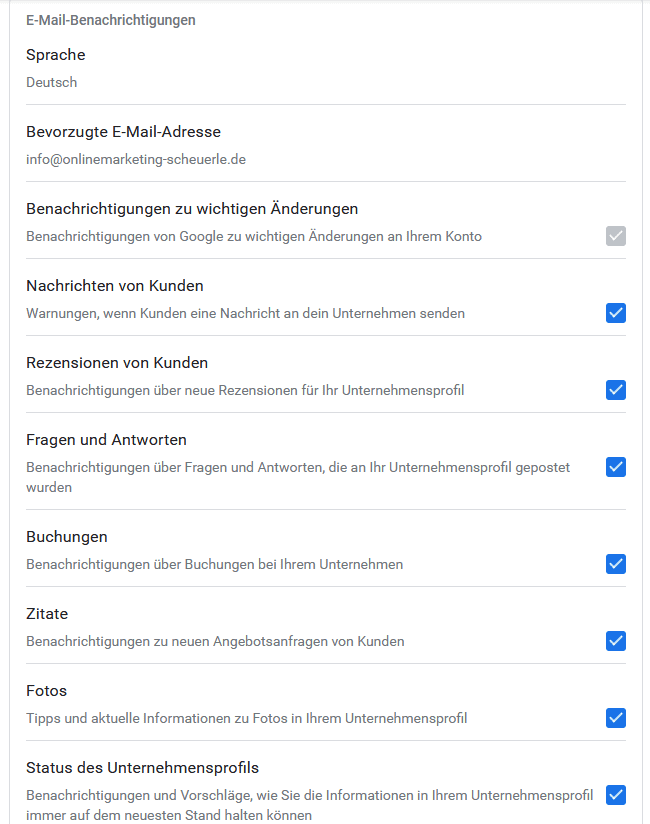Screen dimensions: 650x824
Task: Turn off the Buchungen notifications checkbox
Action: point(616,564)
